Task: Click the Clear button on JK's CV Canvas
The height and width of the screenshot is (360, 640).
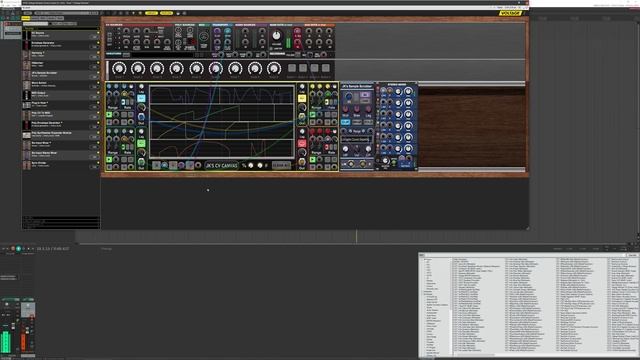Action: pyautogui.click(x=281, y=165)
